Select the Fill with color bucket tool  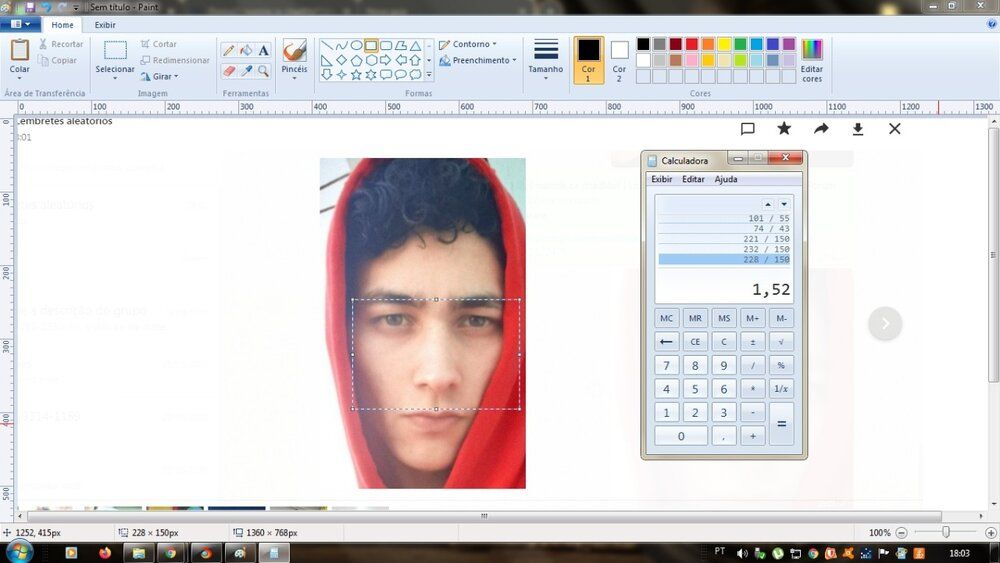[x=246, y=50]
